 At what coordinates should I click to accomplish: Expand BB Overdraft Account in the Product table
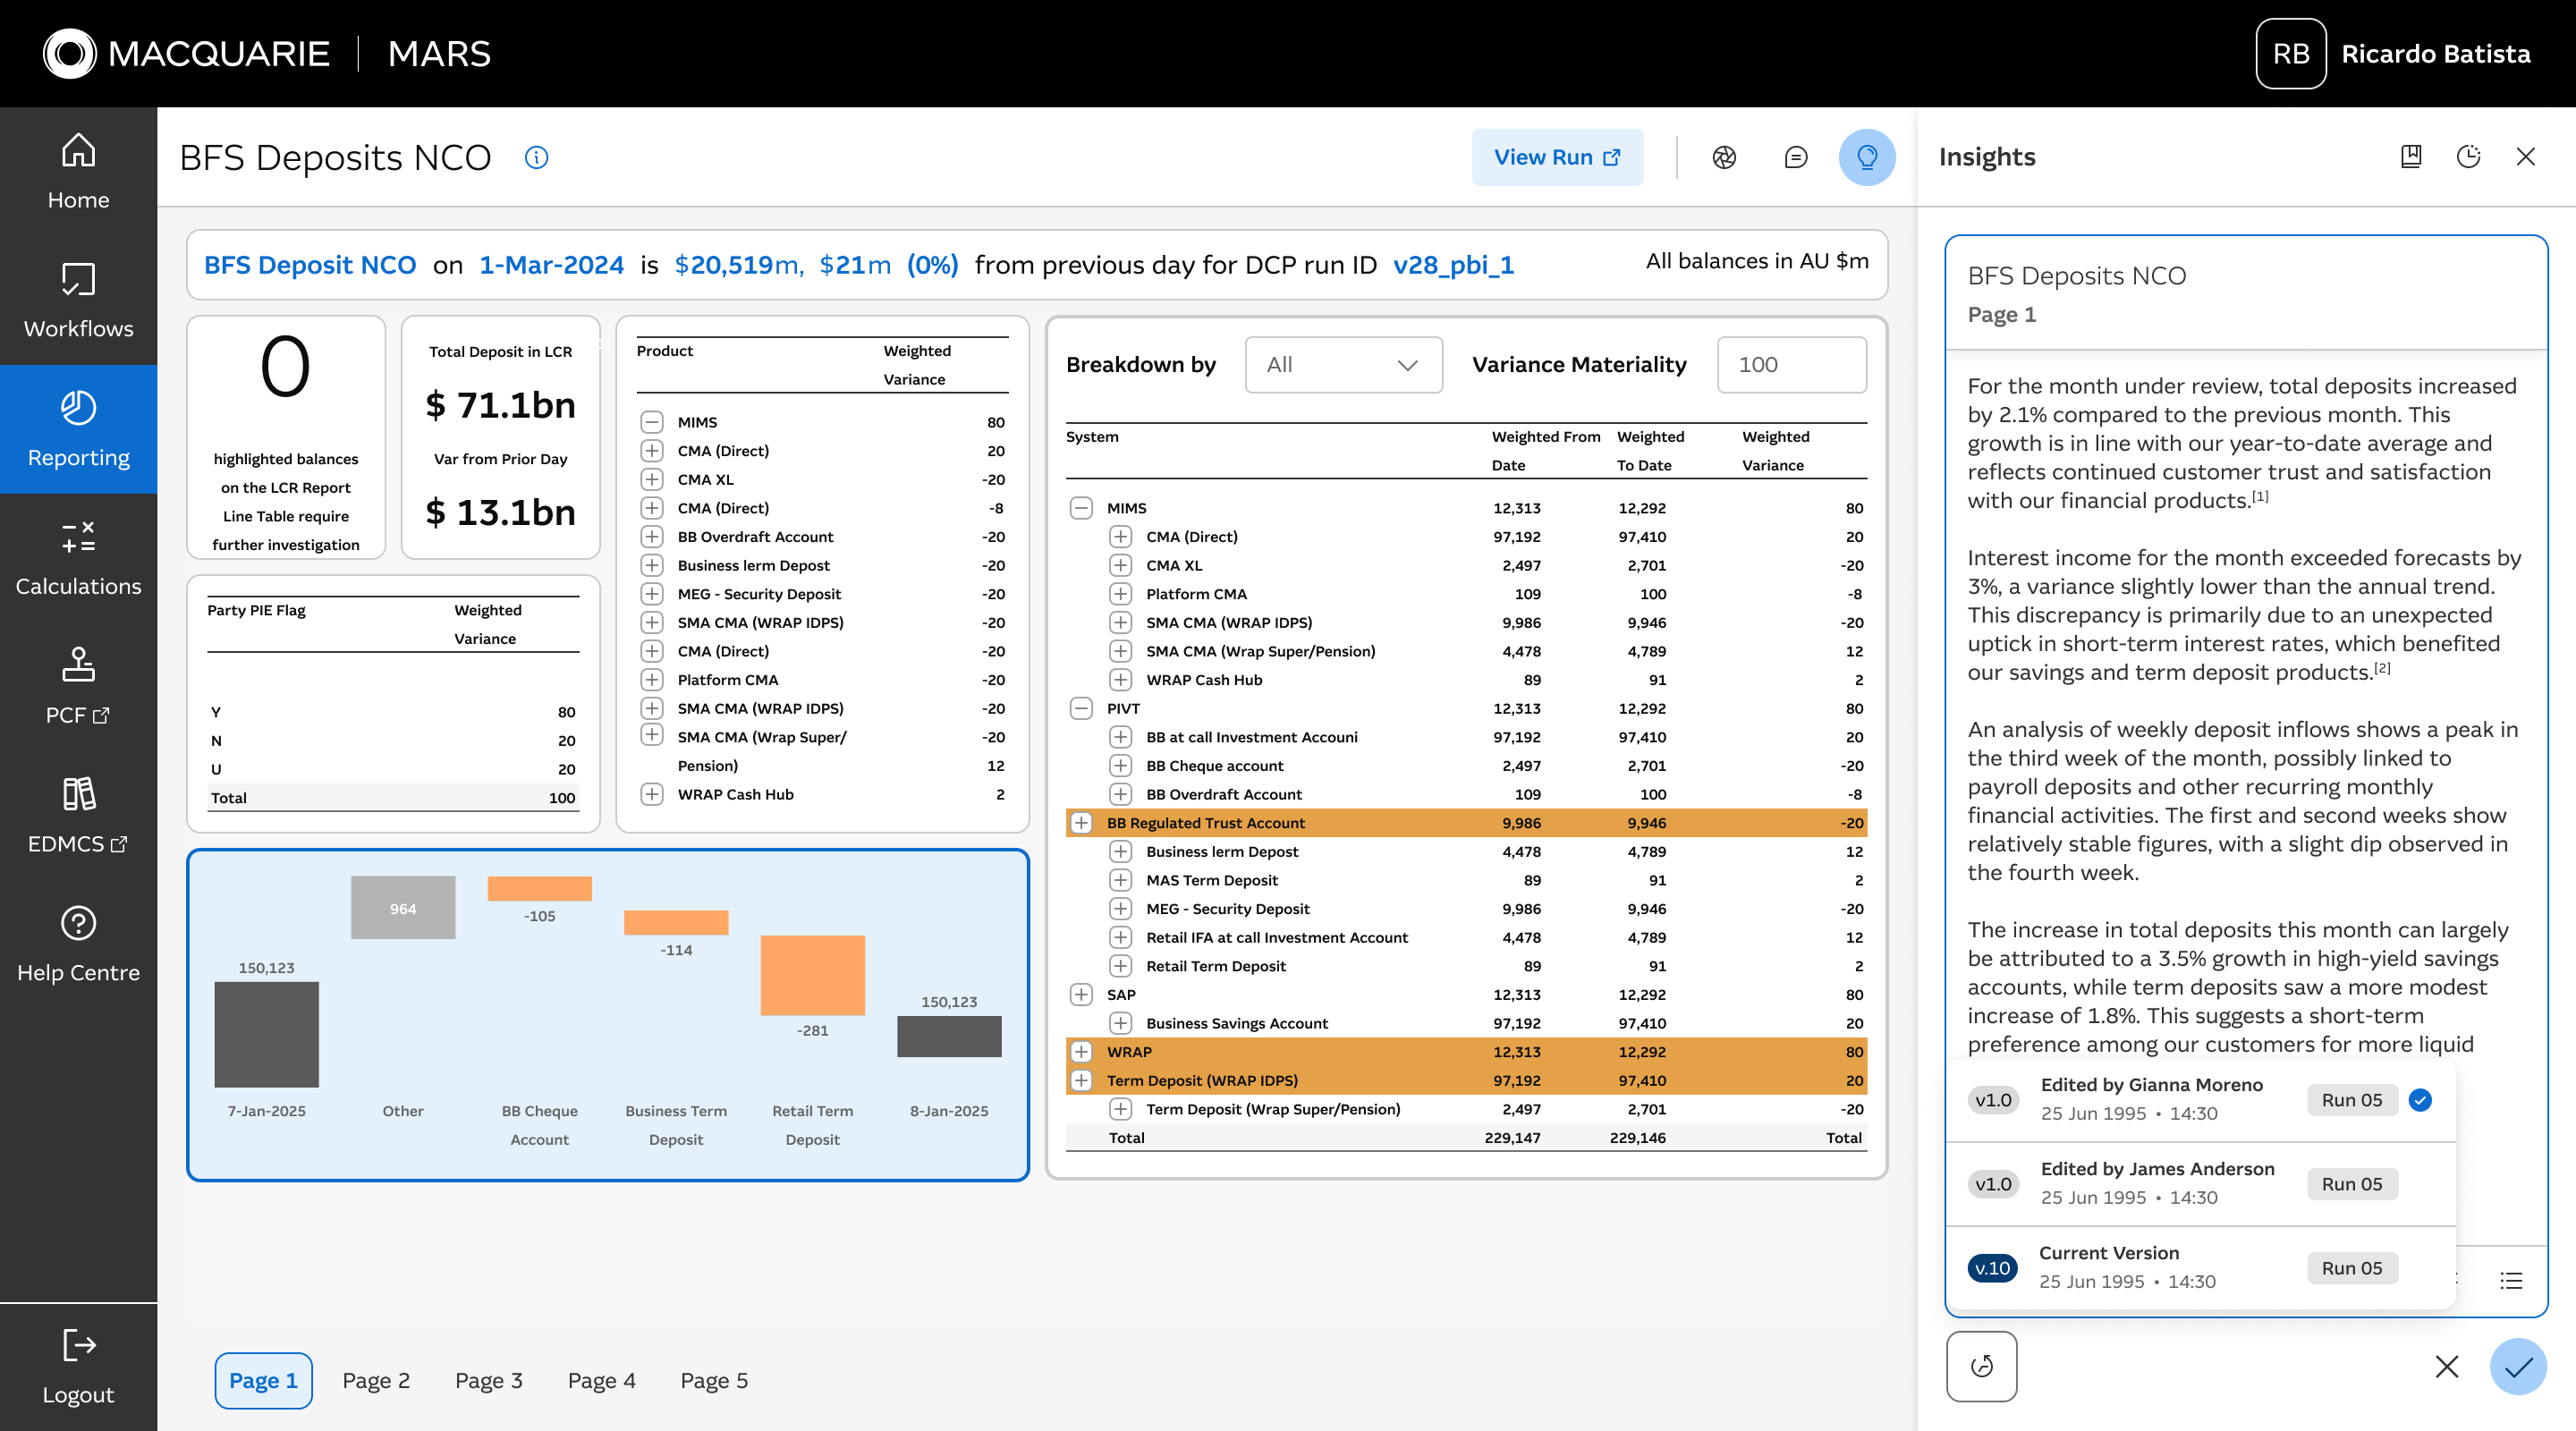coord(652,536)
